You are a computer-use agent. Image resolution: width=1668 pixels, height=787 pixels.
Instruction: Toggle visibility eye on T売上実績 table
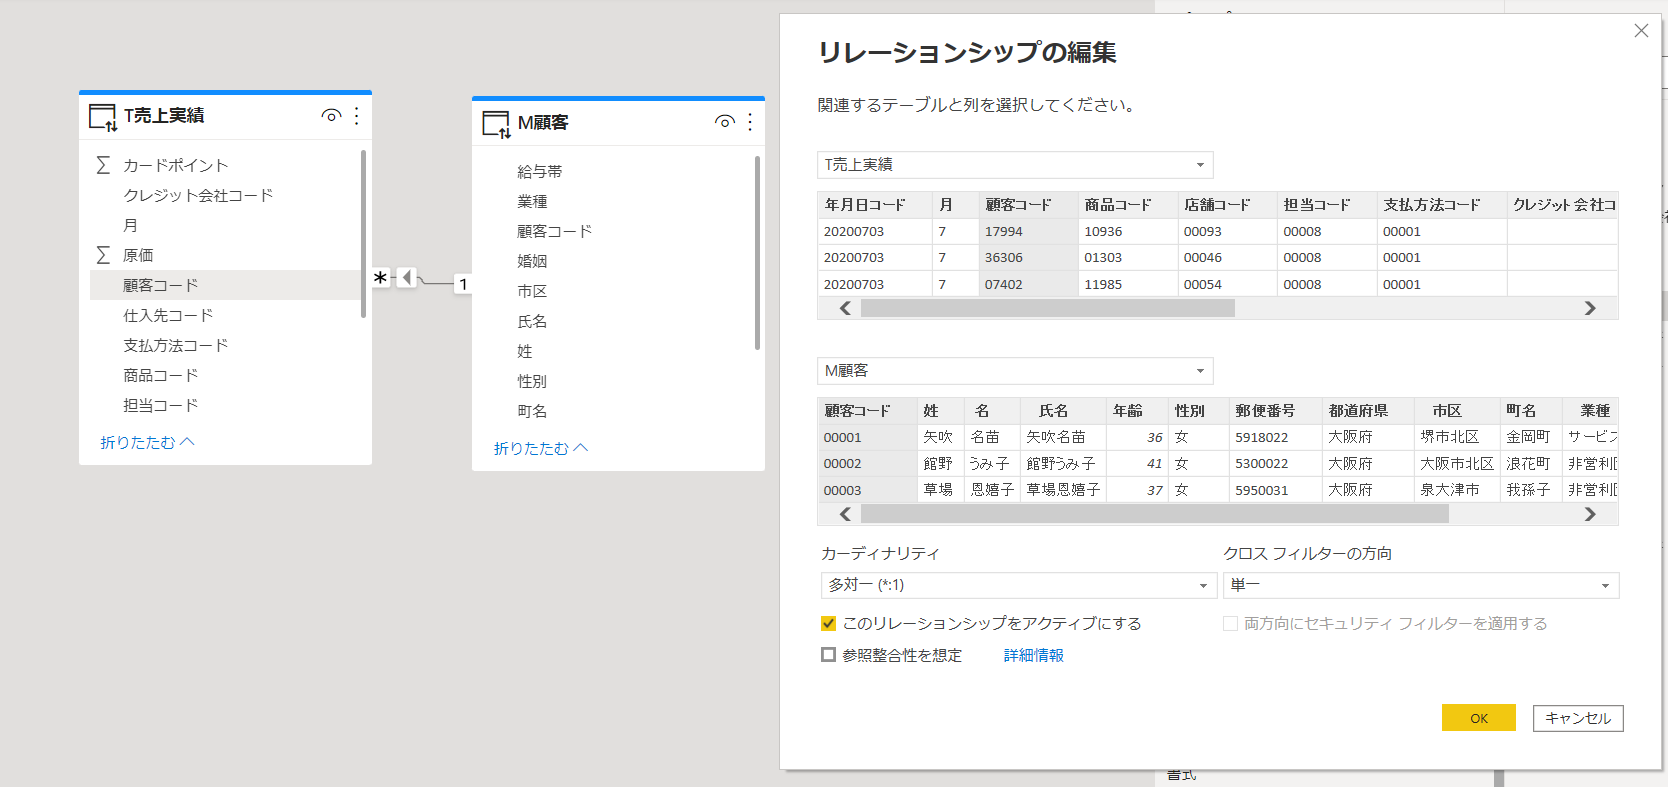click(331, 116)
